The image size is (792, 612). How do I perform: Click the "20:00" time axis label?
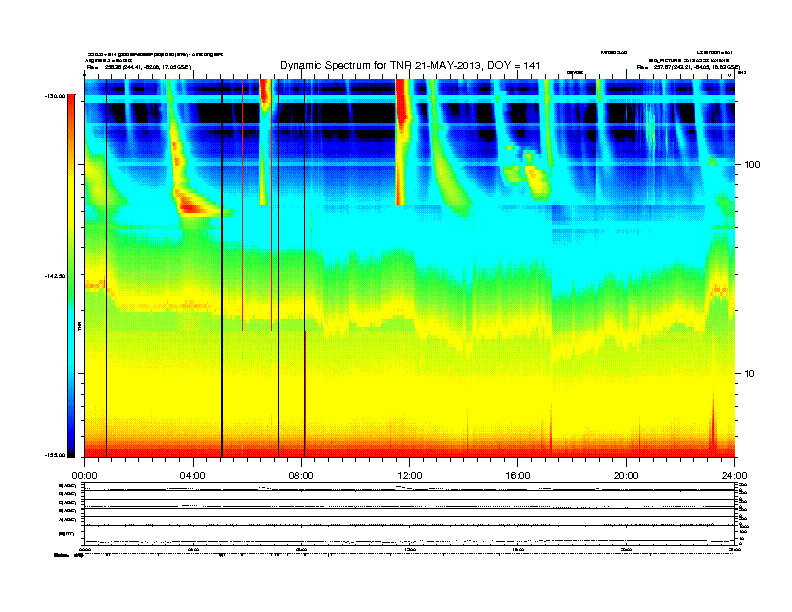tap(626, 476)
